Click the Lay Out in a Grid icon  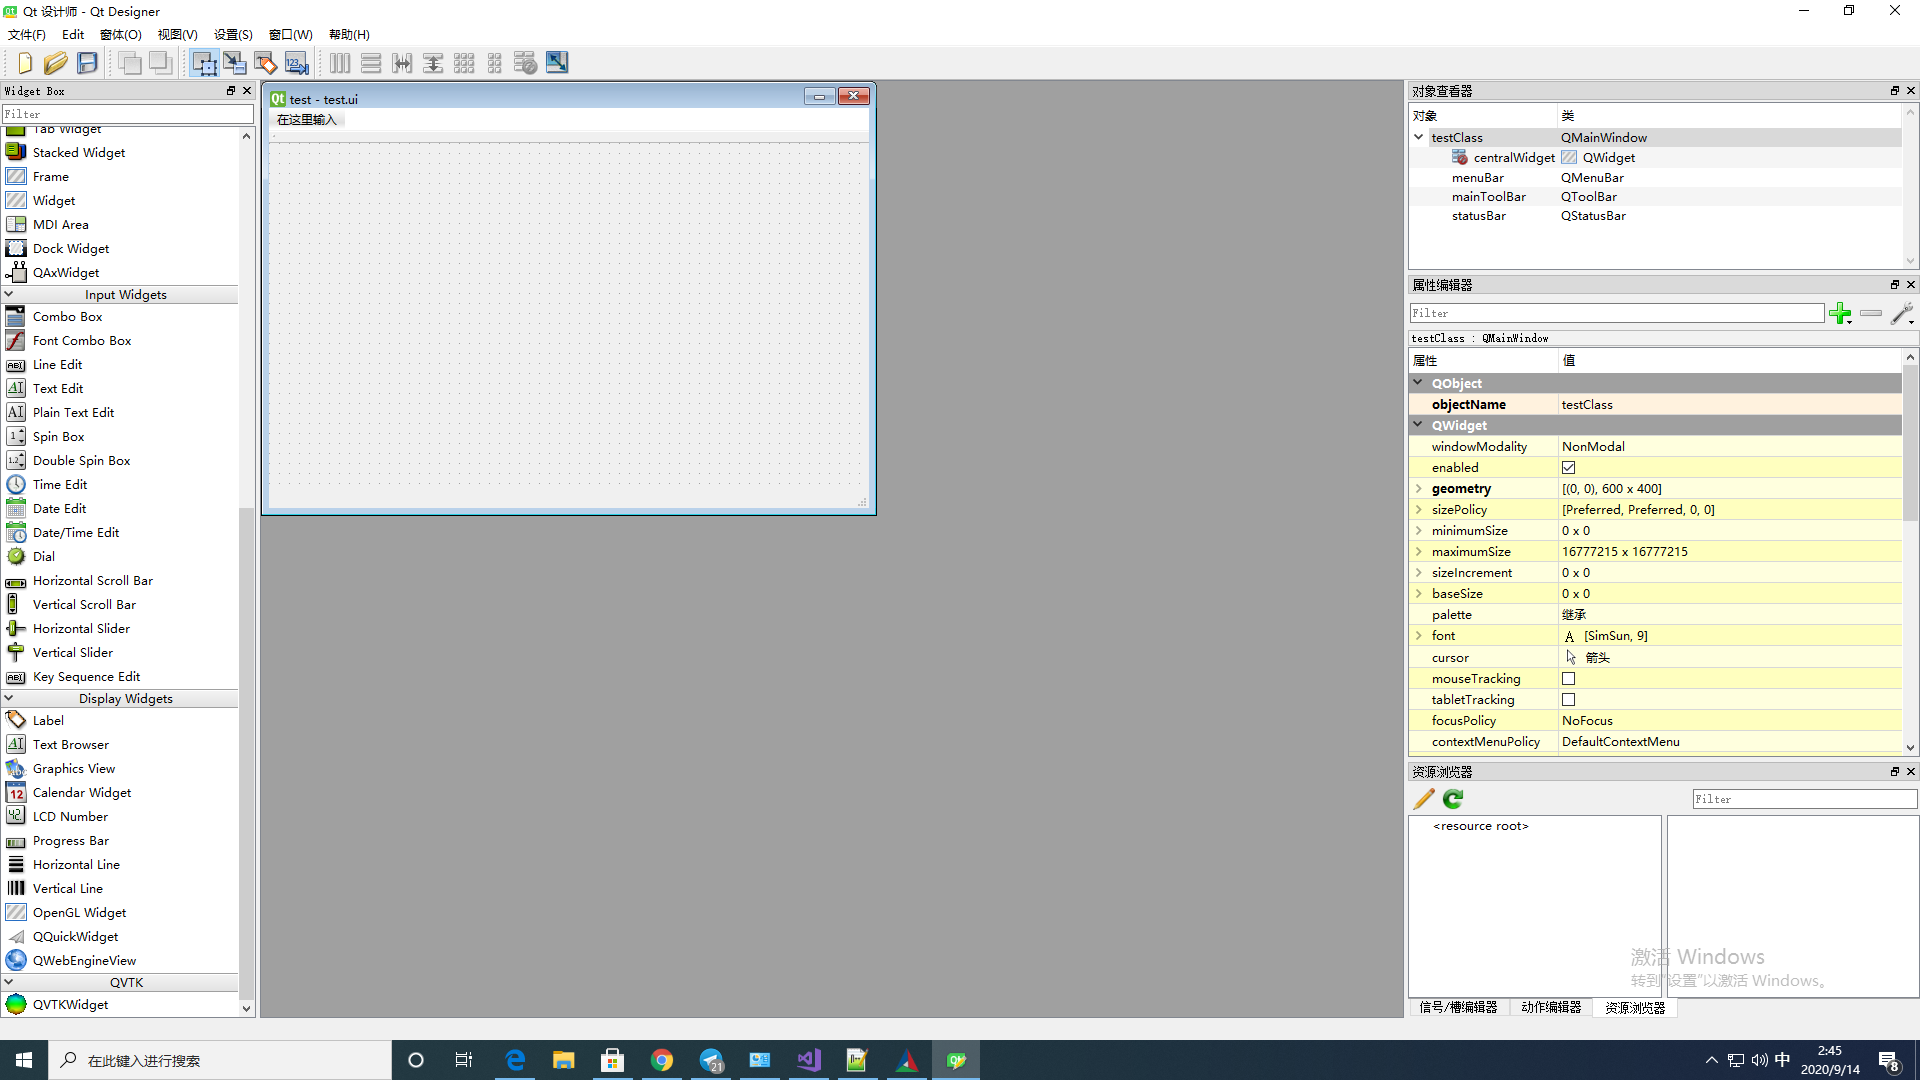point(464,62)
